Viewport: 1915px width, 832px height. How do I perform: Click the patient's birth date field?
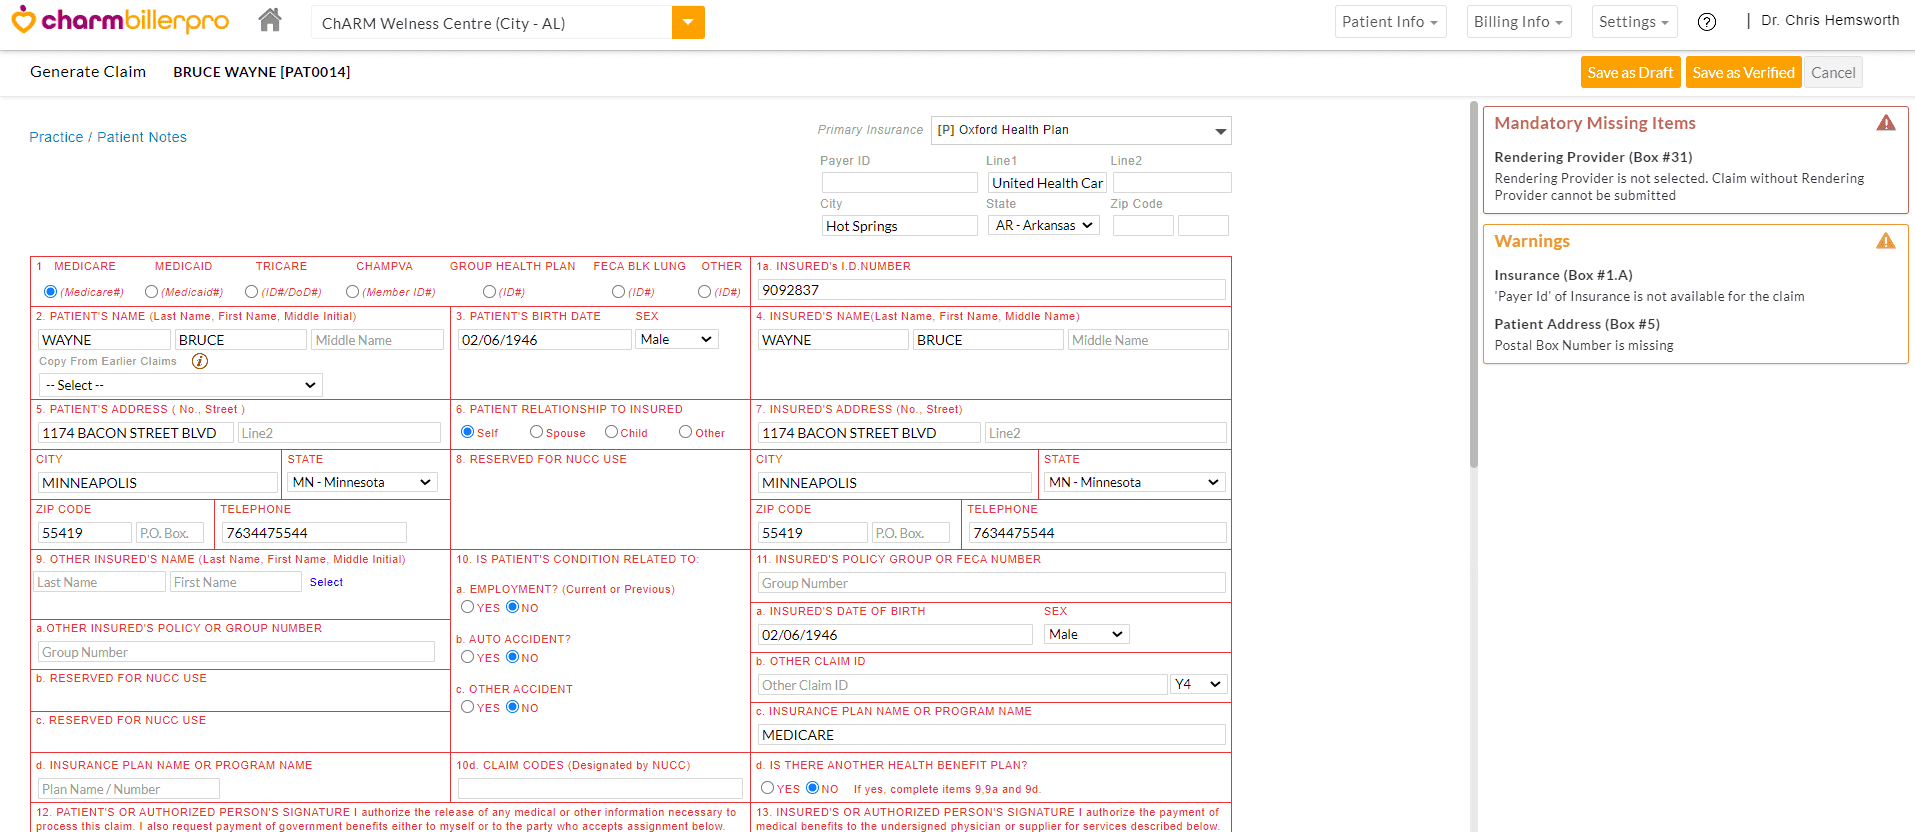pos(544,340)
